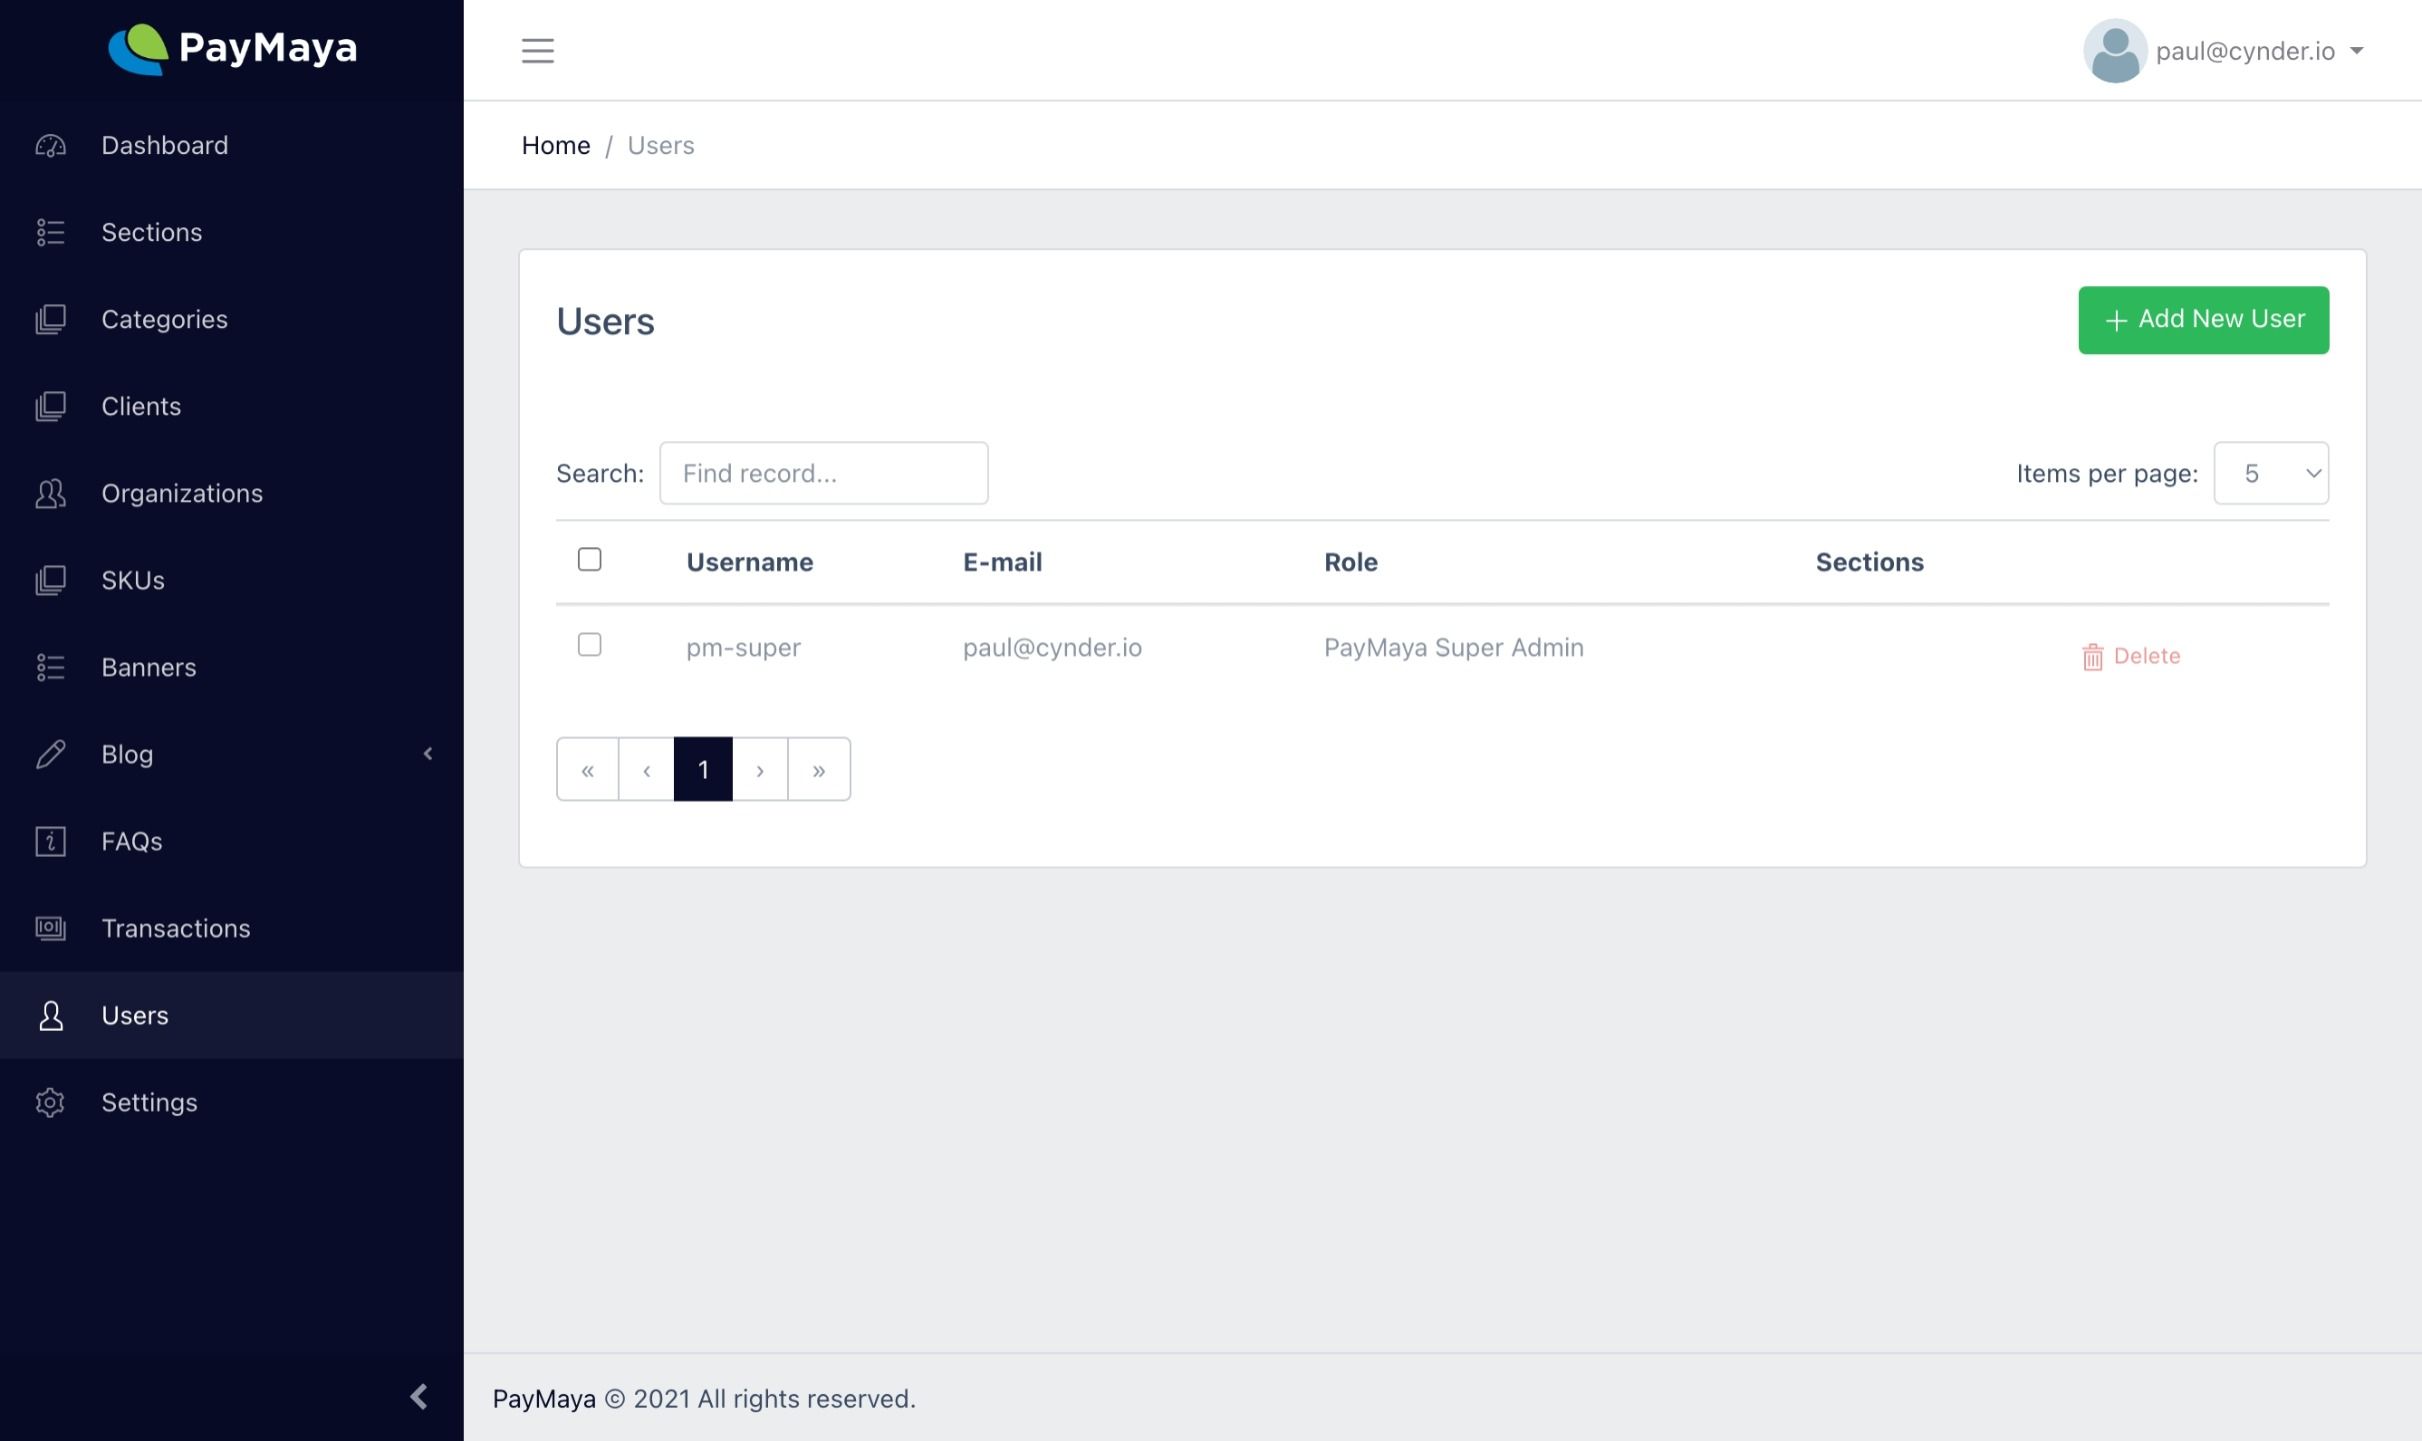This screenshot has height=1441, width=2422.
Task: Go to Banners menu item
Action: pos(231,667)
